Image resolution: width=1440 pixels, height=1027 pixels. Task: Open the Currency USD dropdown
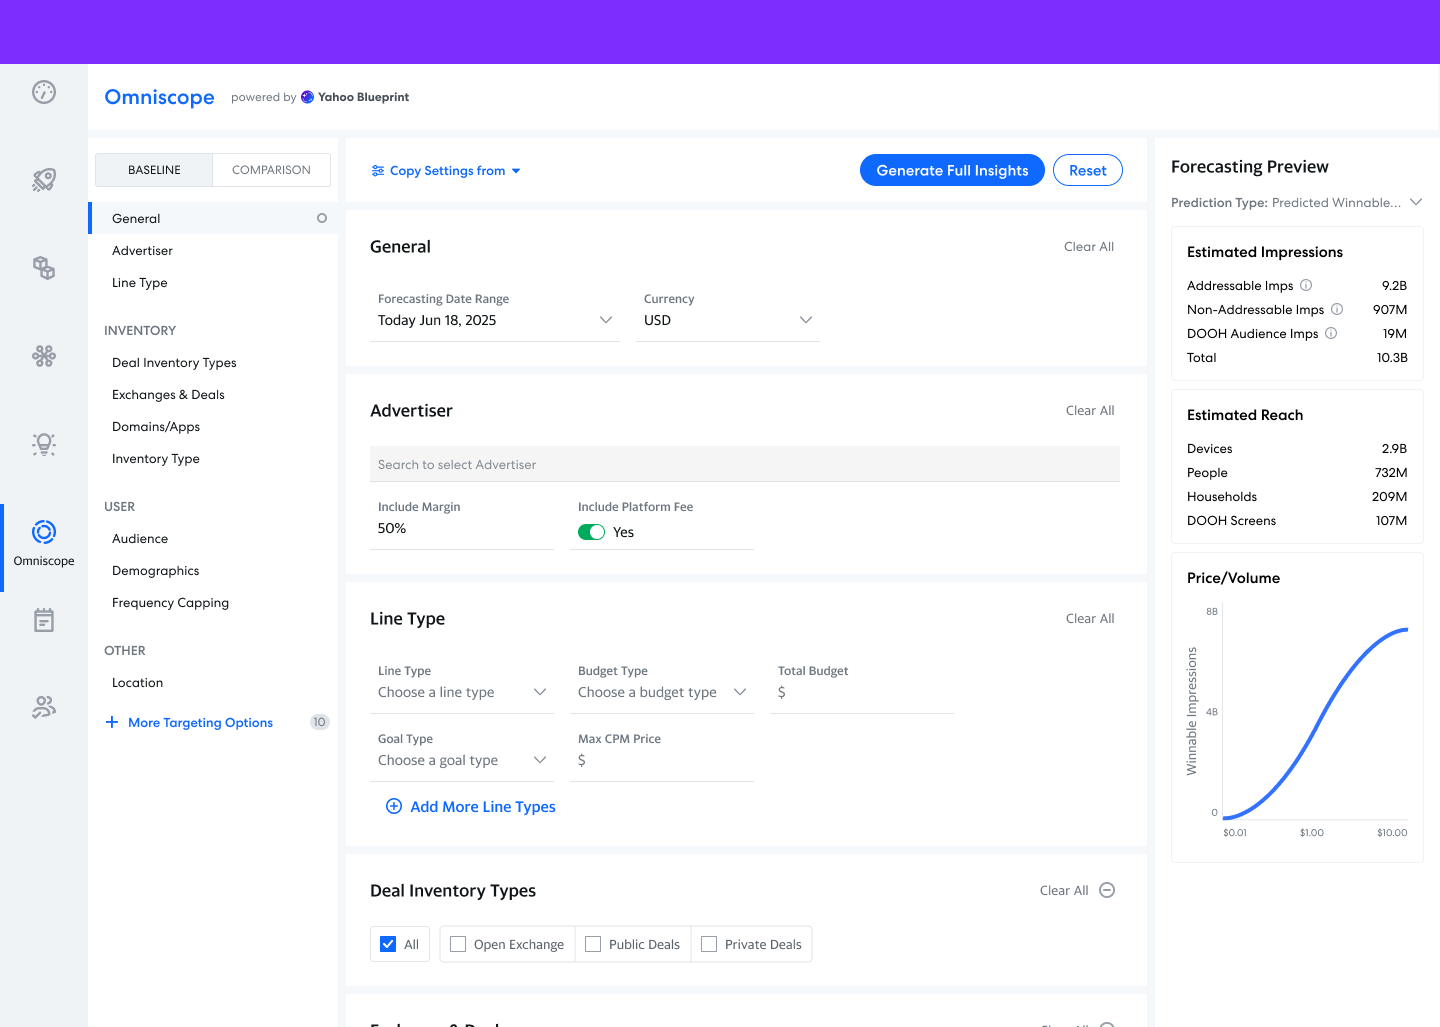[727, 320]
